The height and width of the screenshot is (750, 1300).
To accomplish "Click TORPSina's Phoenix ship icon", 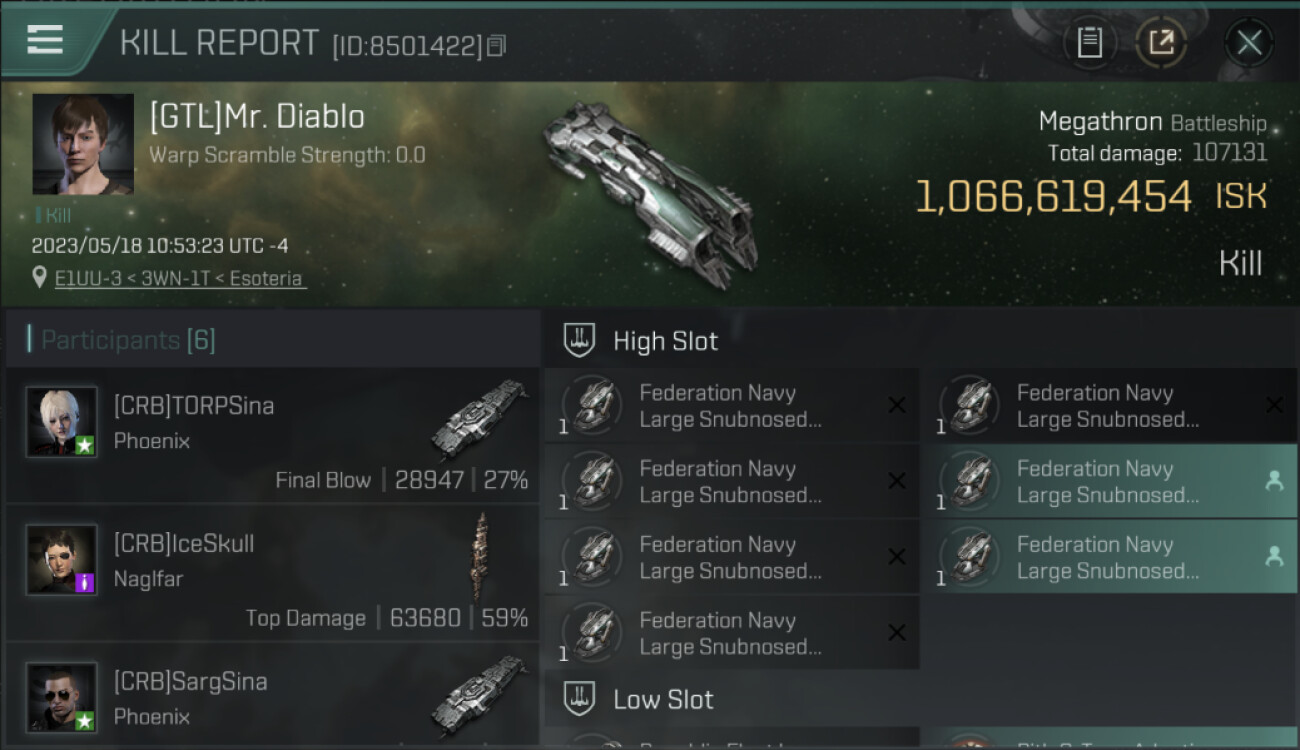I will pyautogui.click(x=480, y=418).
